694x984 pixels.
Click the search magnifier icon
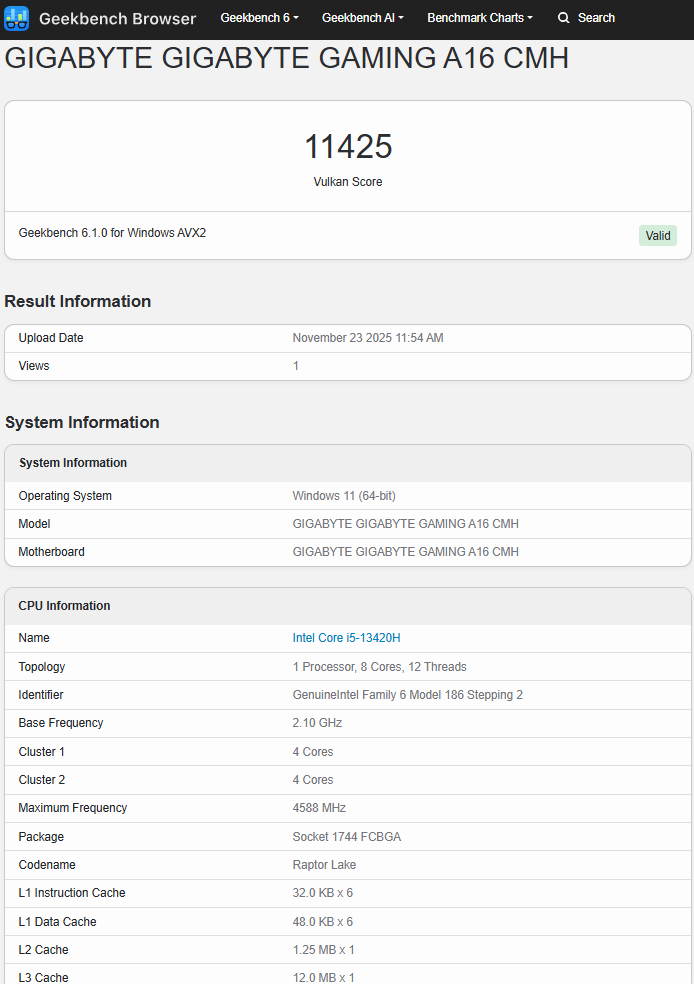(563, 18)
